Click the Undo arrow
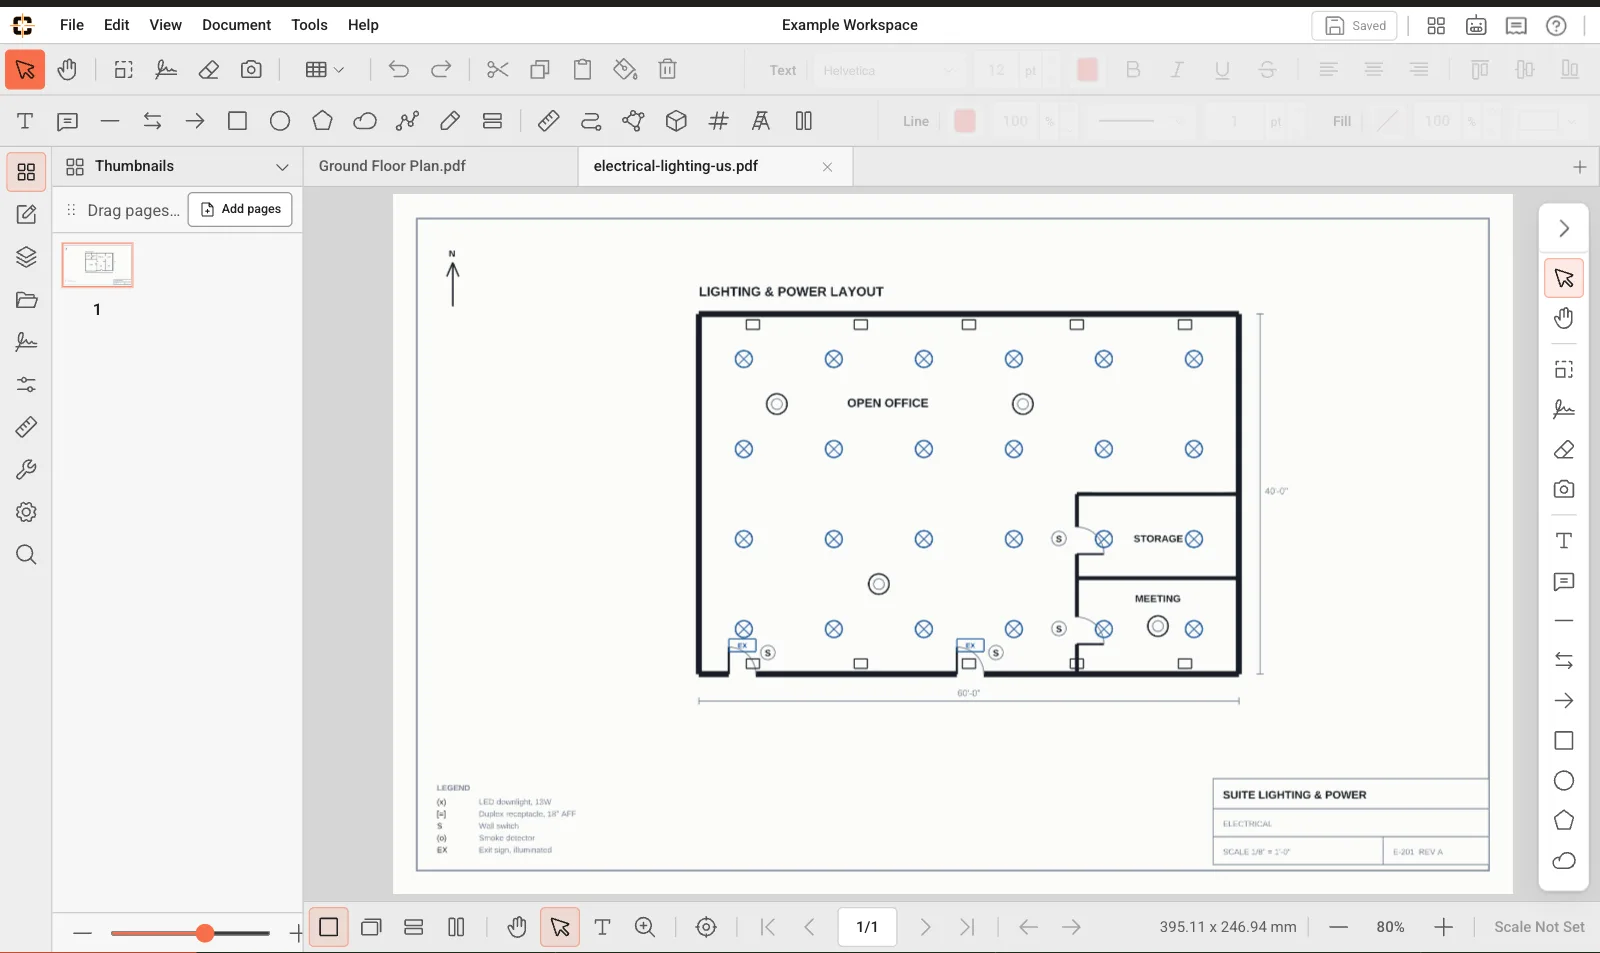 (398, 69)
